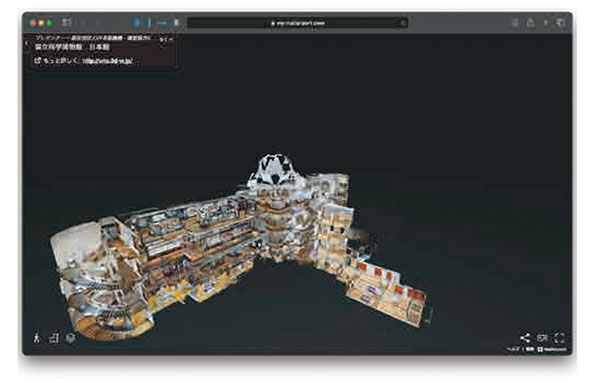Switch to walk-through inside view icon

pos(37,338)
